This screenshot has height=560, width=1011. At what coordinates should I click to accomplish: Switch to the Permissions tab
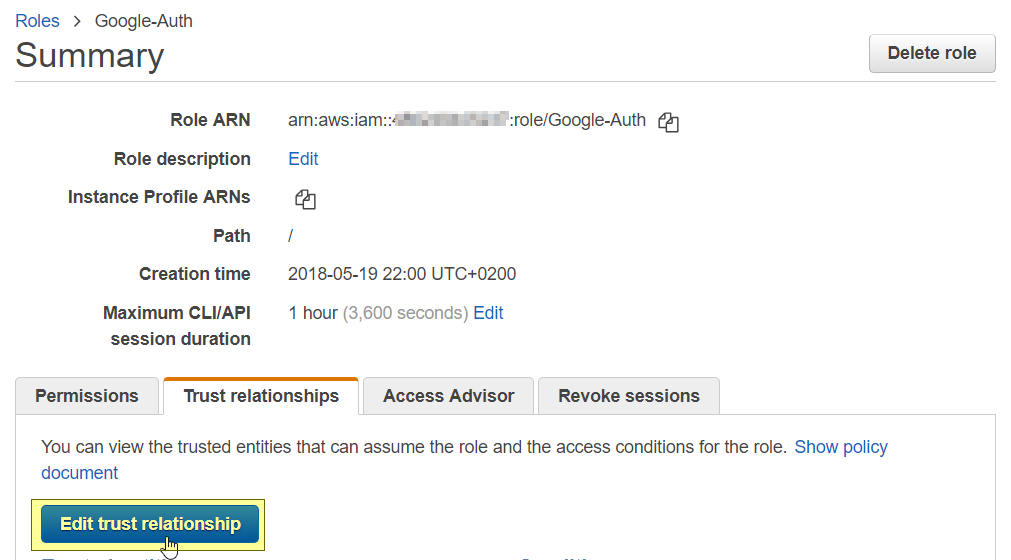(87, 396)
